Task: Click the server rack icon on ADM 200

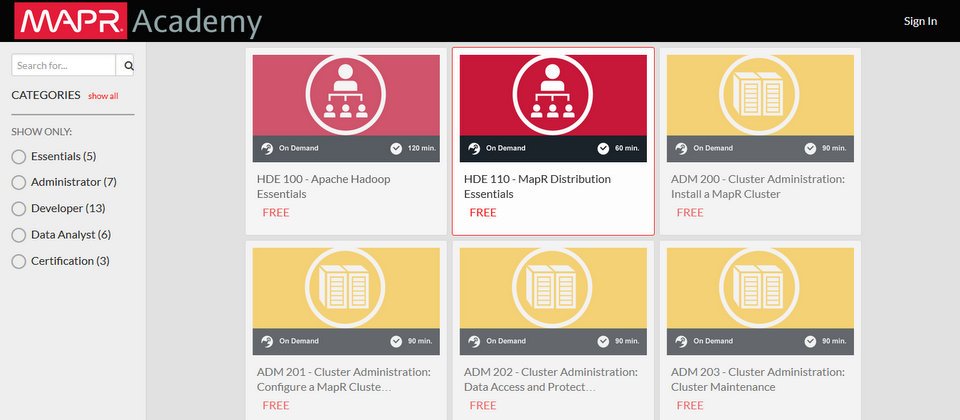Action: 759,94
